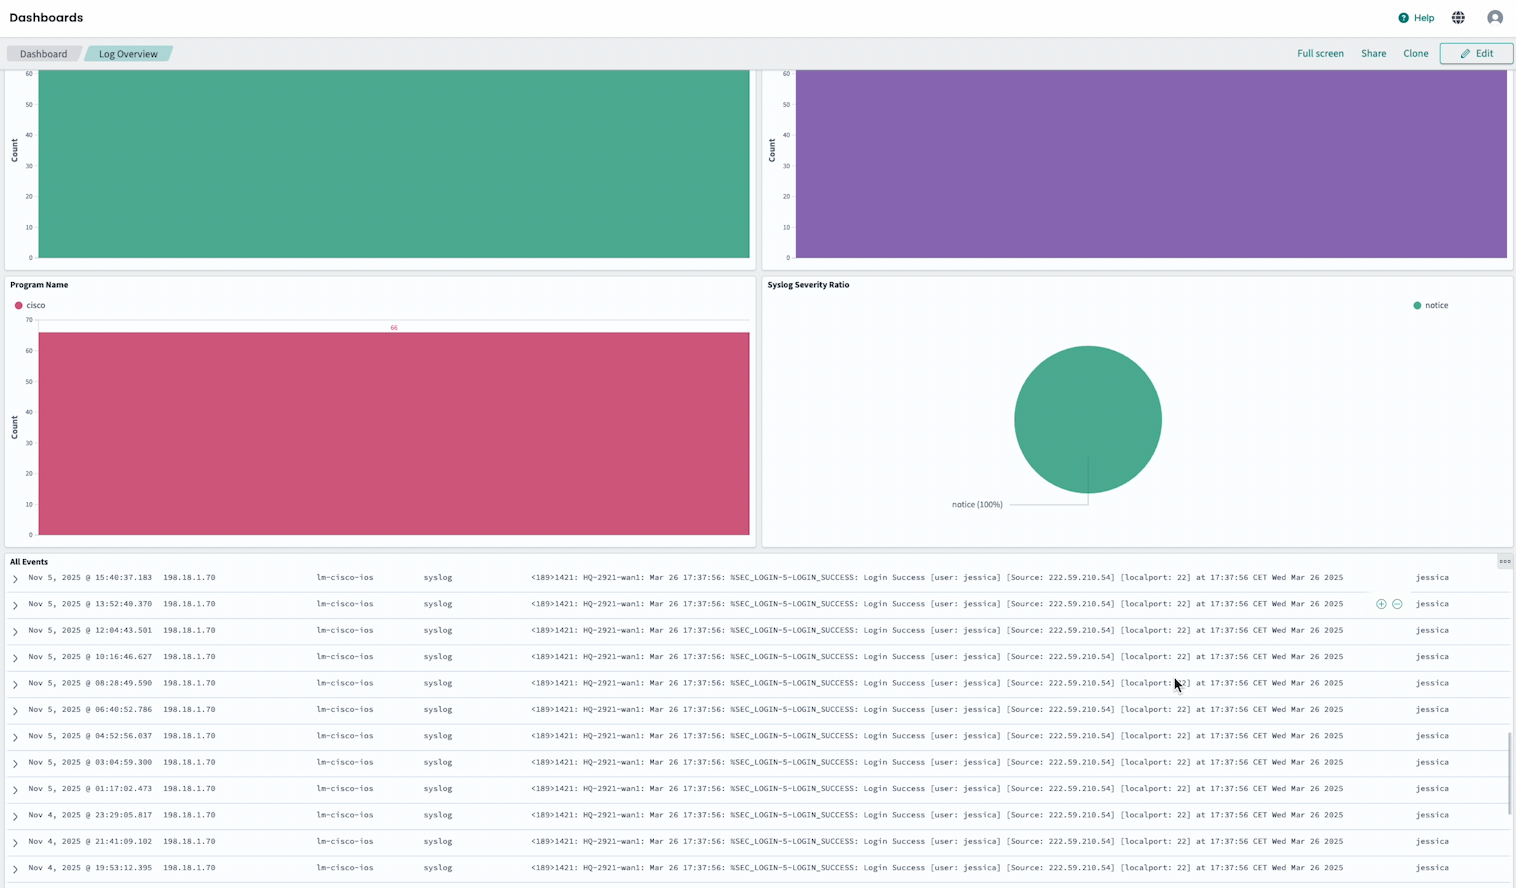The height and width of the screenshot is (888, 1516).
Task: Clone the dashboard
Action: (1415, 54)
